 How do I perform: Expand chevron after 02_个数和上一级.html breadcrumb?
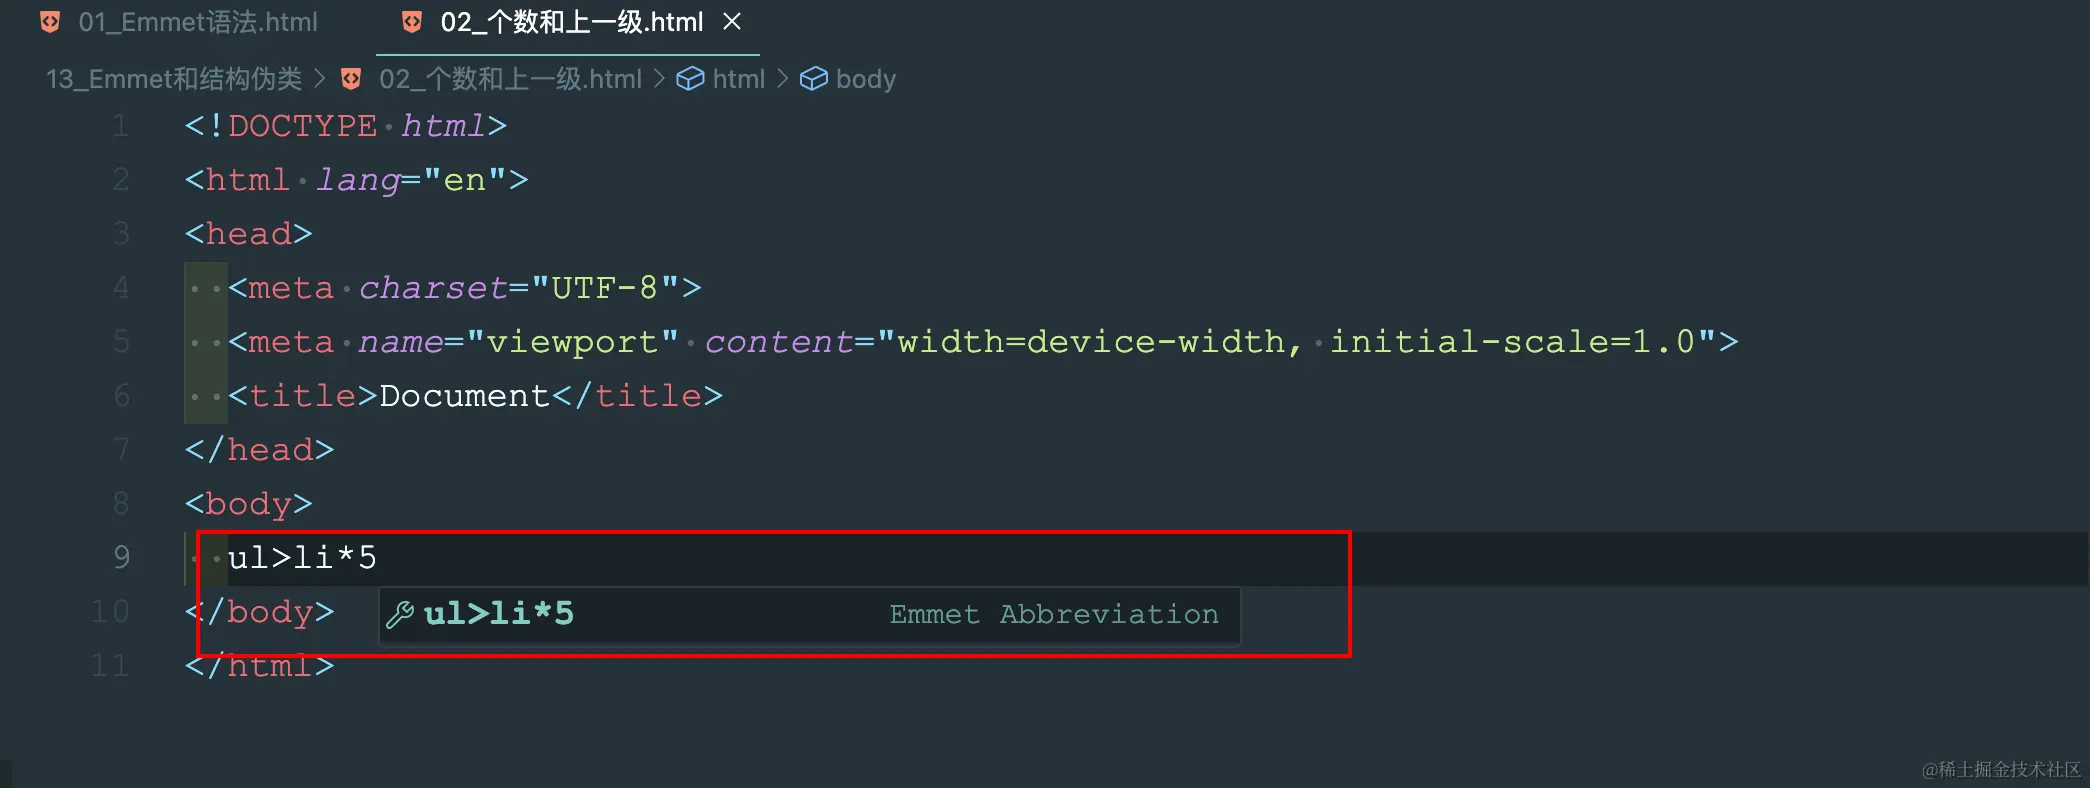[x=659, y=78]
